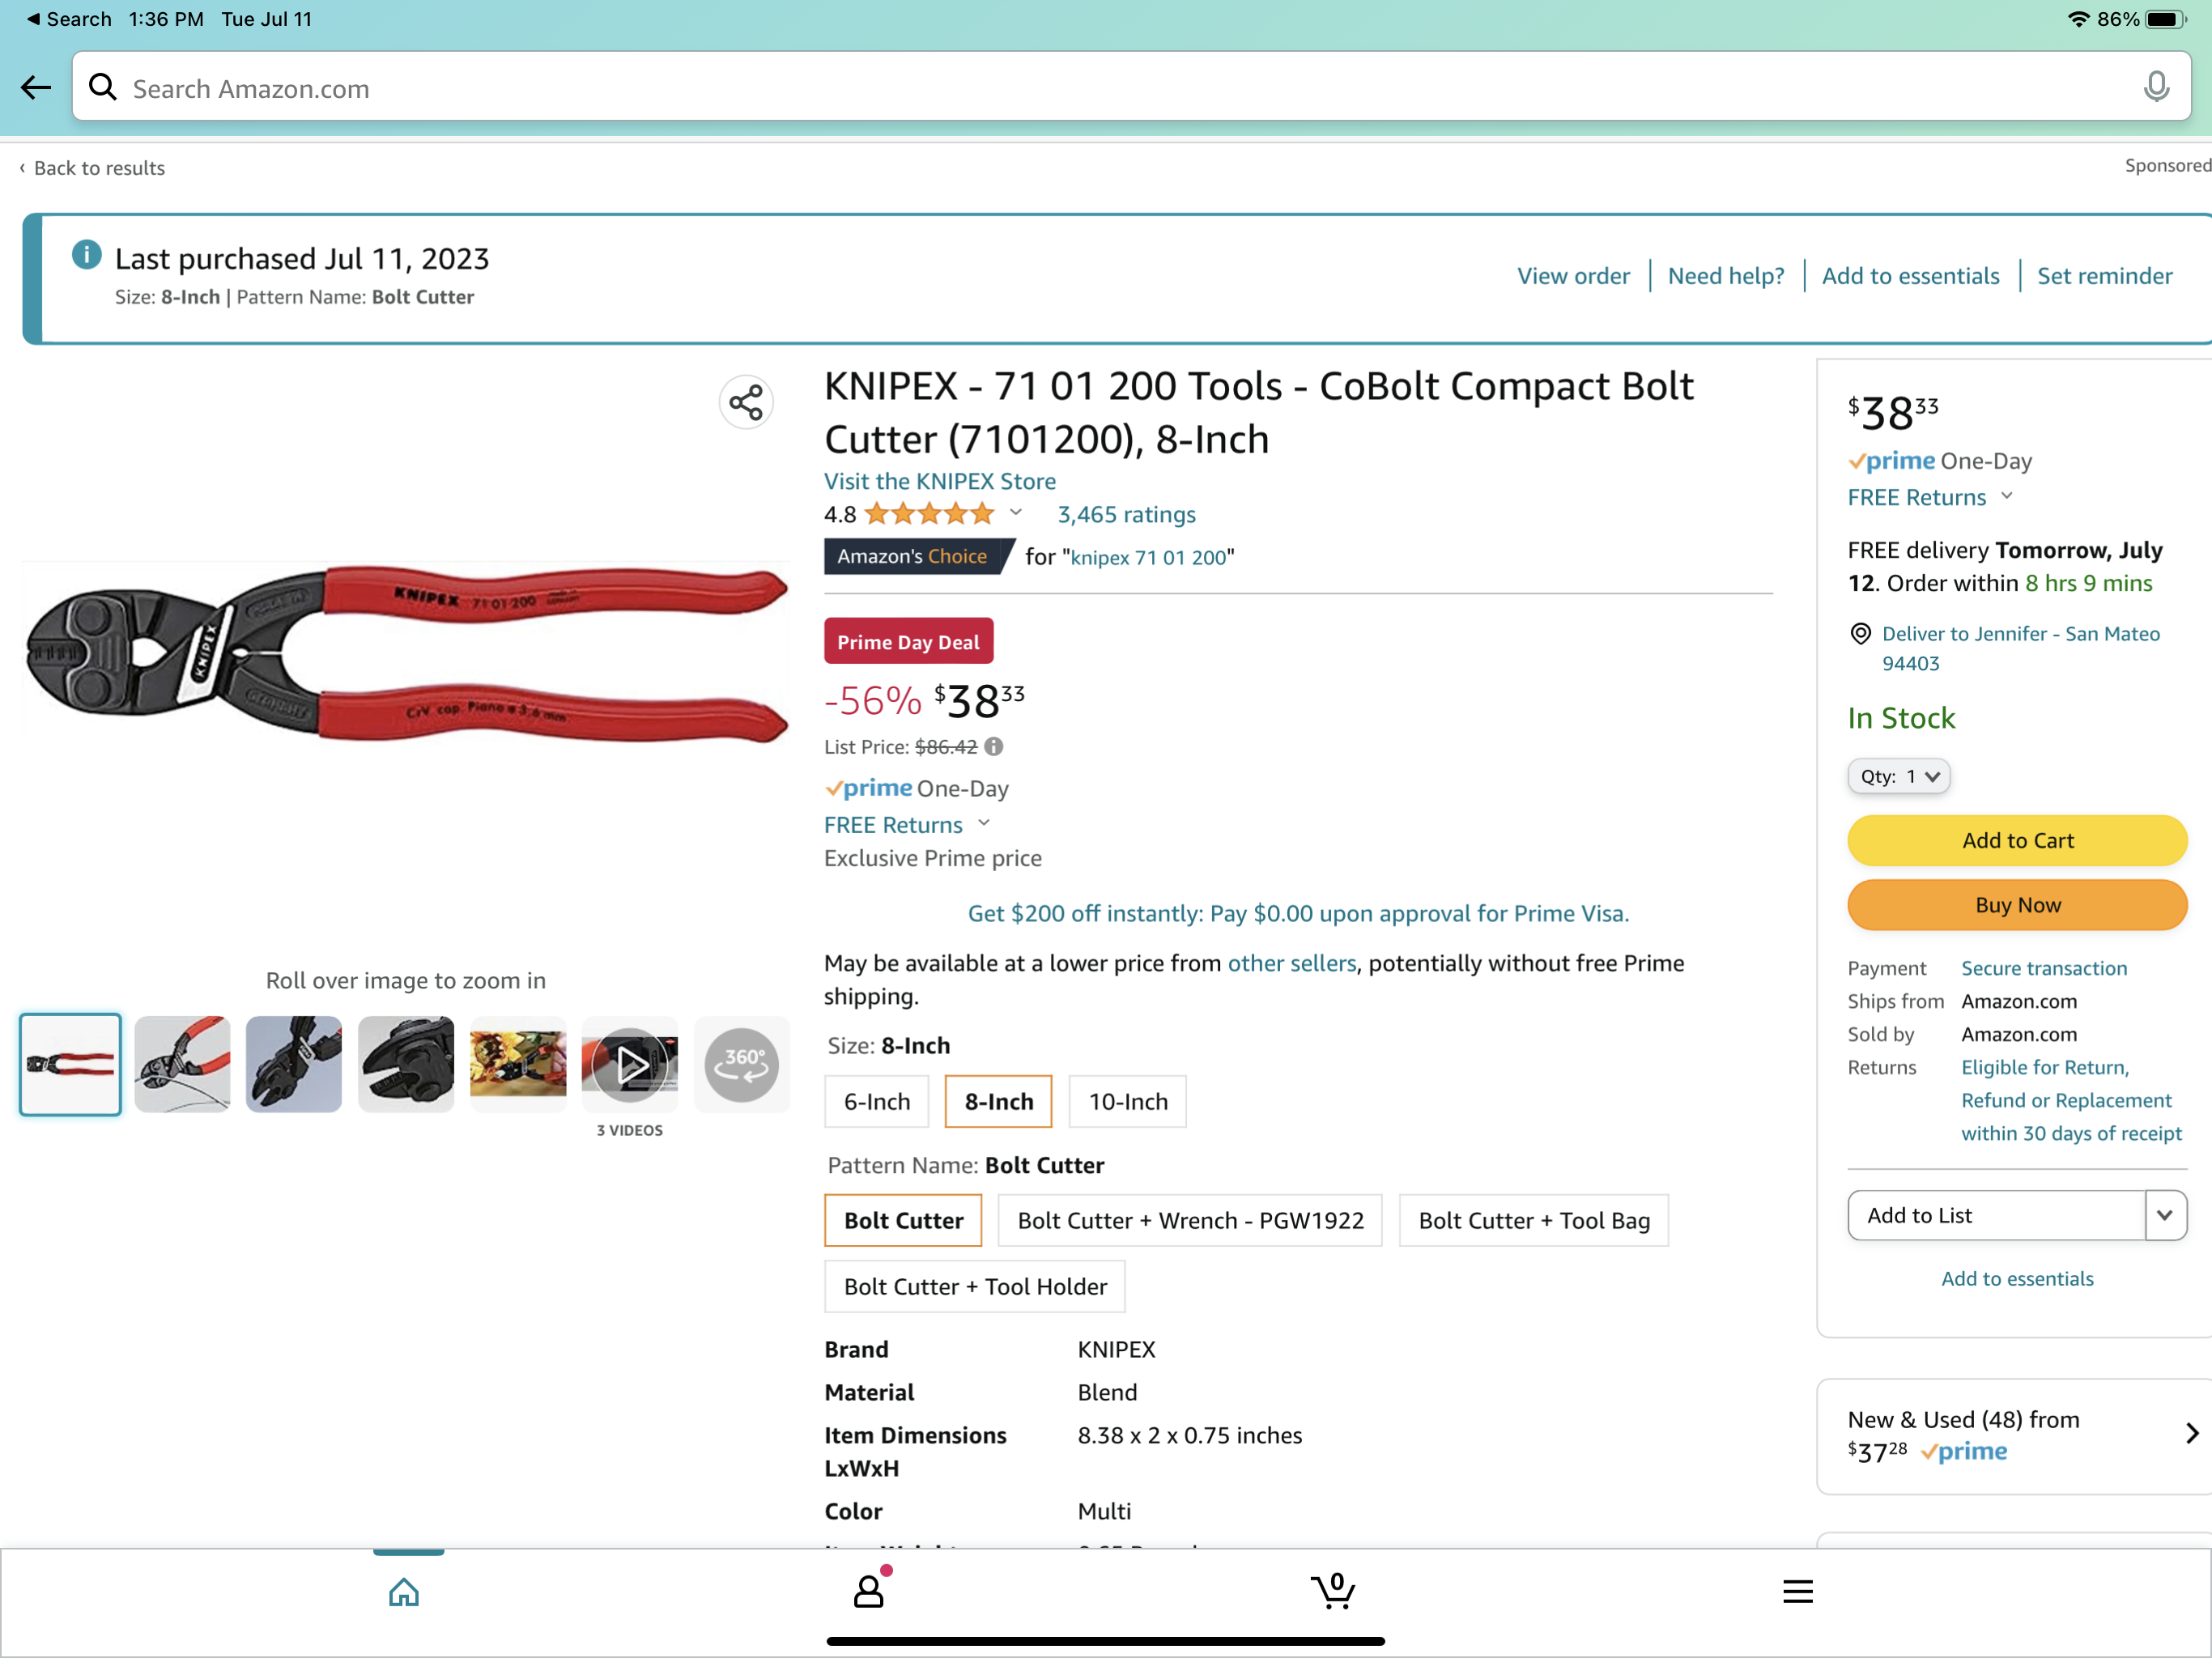This screenshot has height=1658, width=2212.
Task: Expand the star rating breakdown chevron
Action: (1016, 513)
